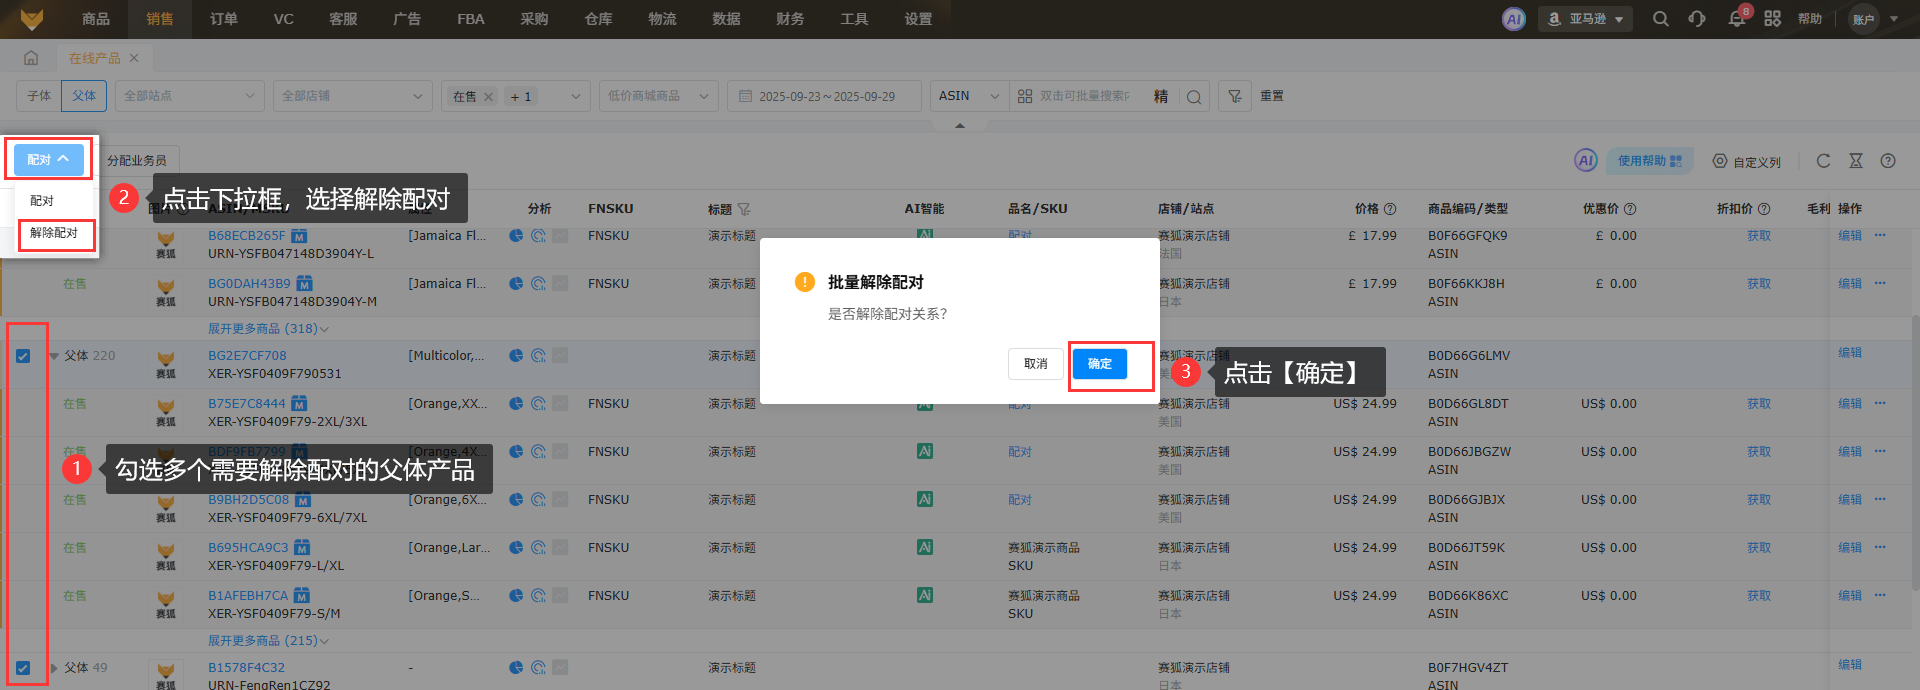Expand 展开更多商品 (215)
The image size is (1920, 690).
[x=268, y=641]
